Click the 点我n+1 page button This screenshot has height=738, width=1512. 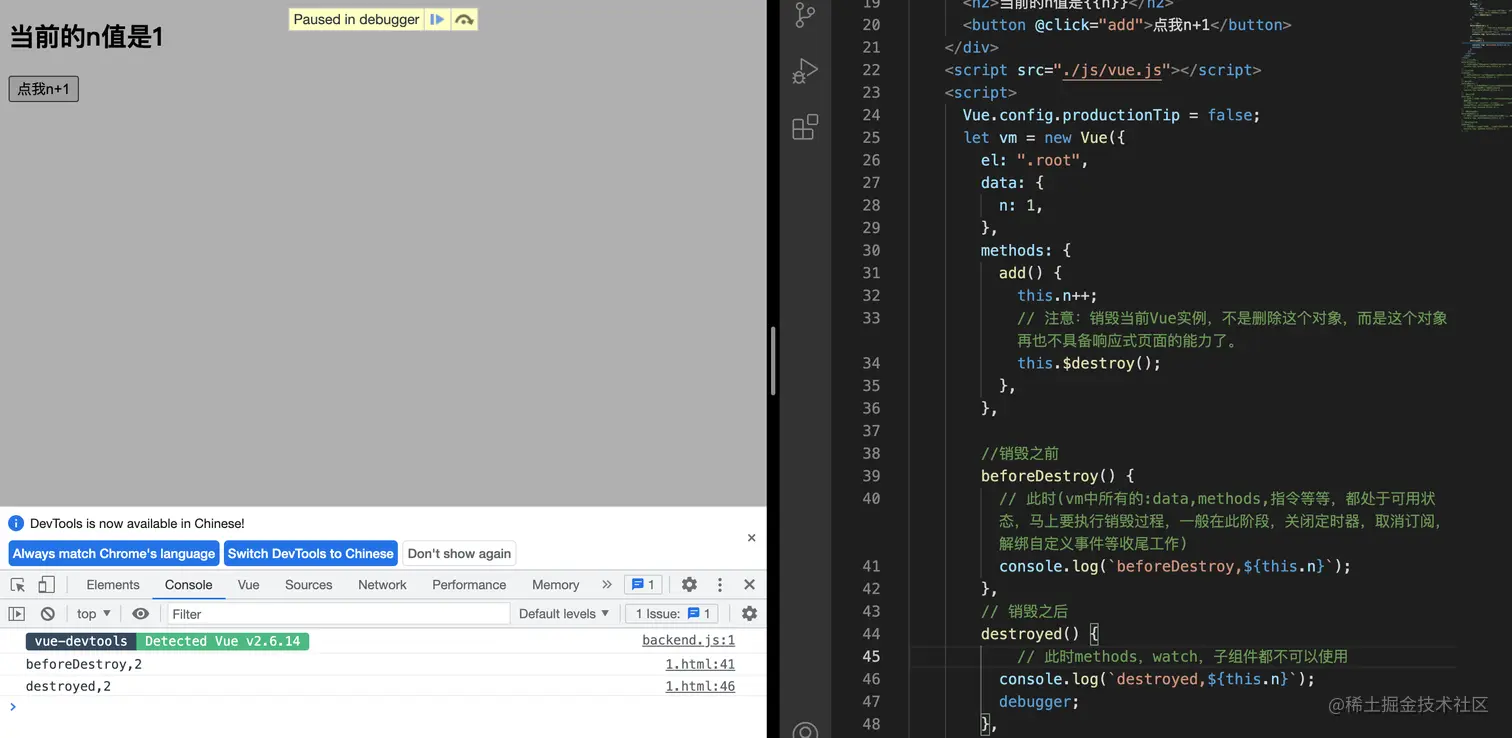(x=44, y=89)
